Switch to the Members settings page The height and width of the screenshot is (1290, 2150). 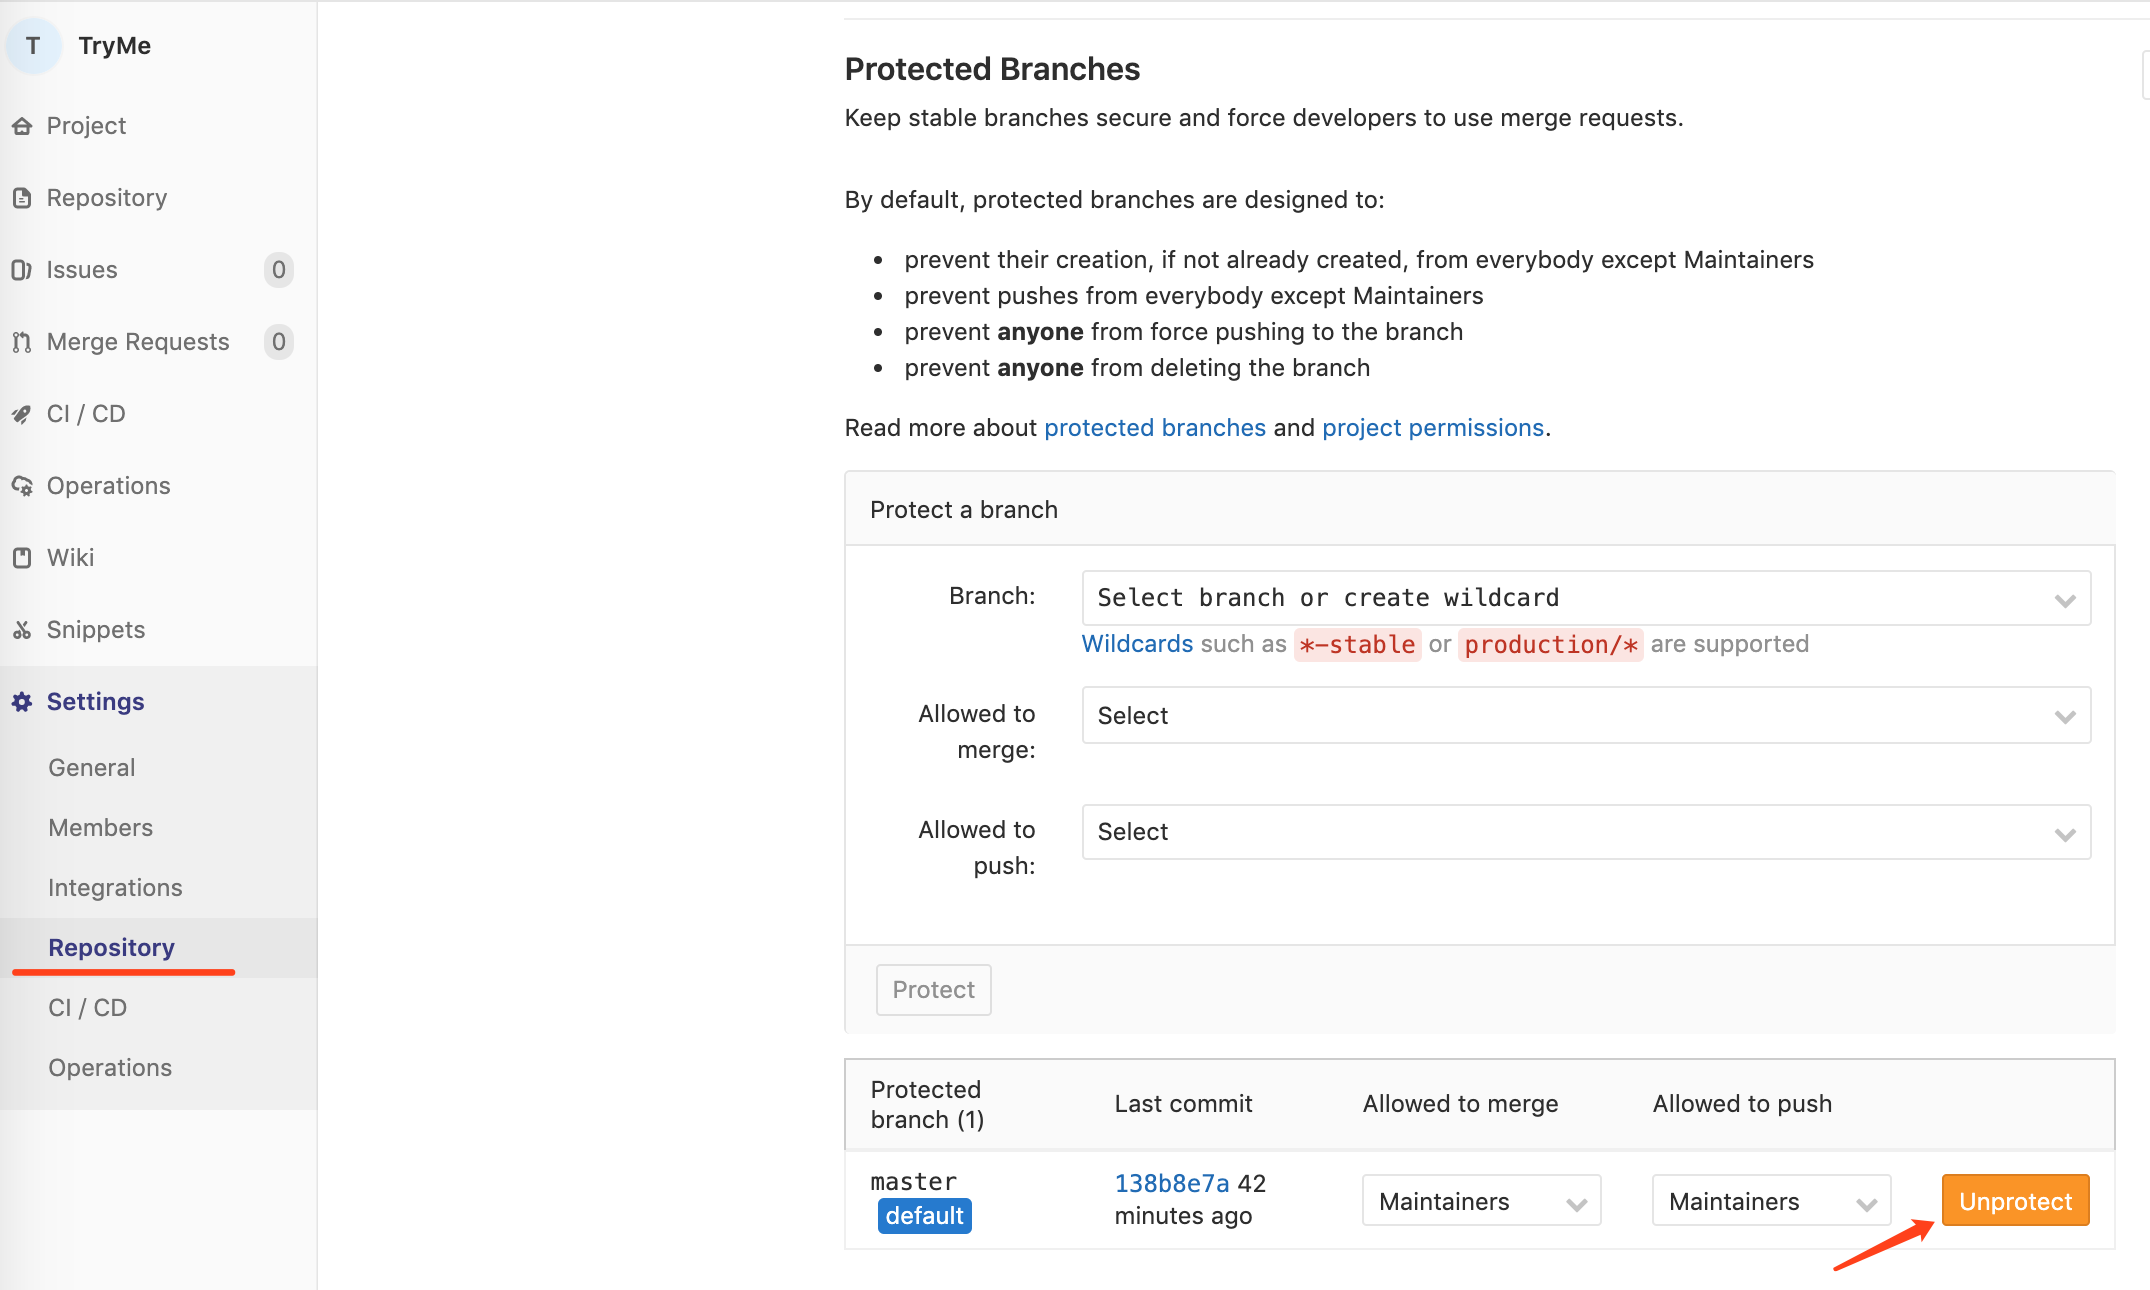100,827
